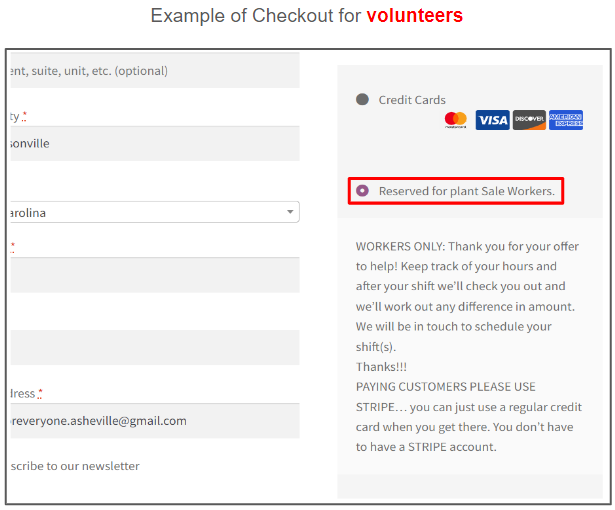Viewport: 615px width, 510px height.
Task: Select Reserved for plant Sale Workers radio
Action: tap(362, 191)
